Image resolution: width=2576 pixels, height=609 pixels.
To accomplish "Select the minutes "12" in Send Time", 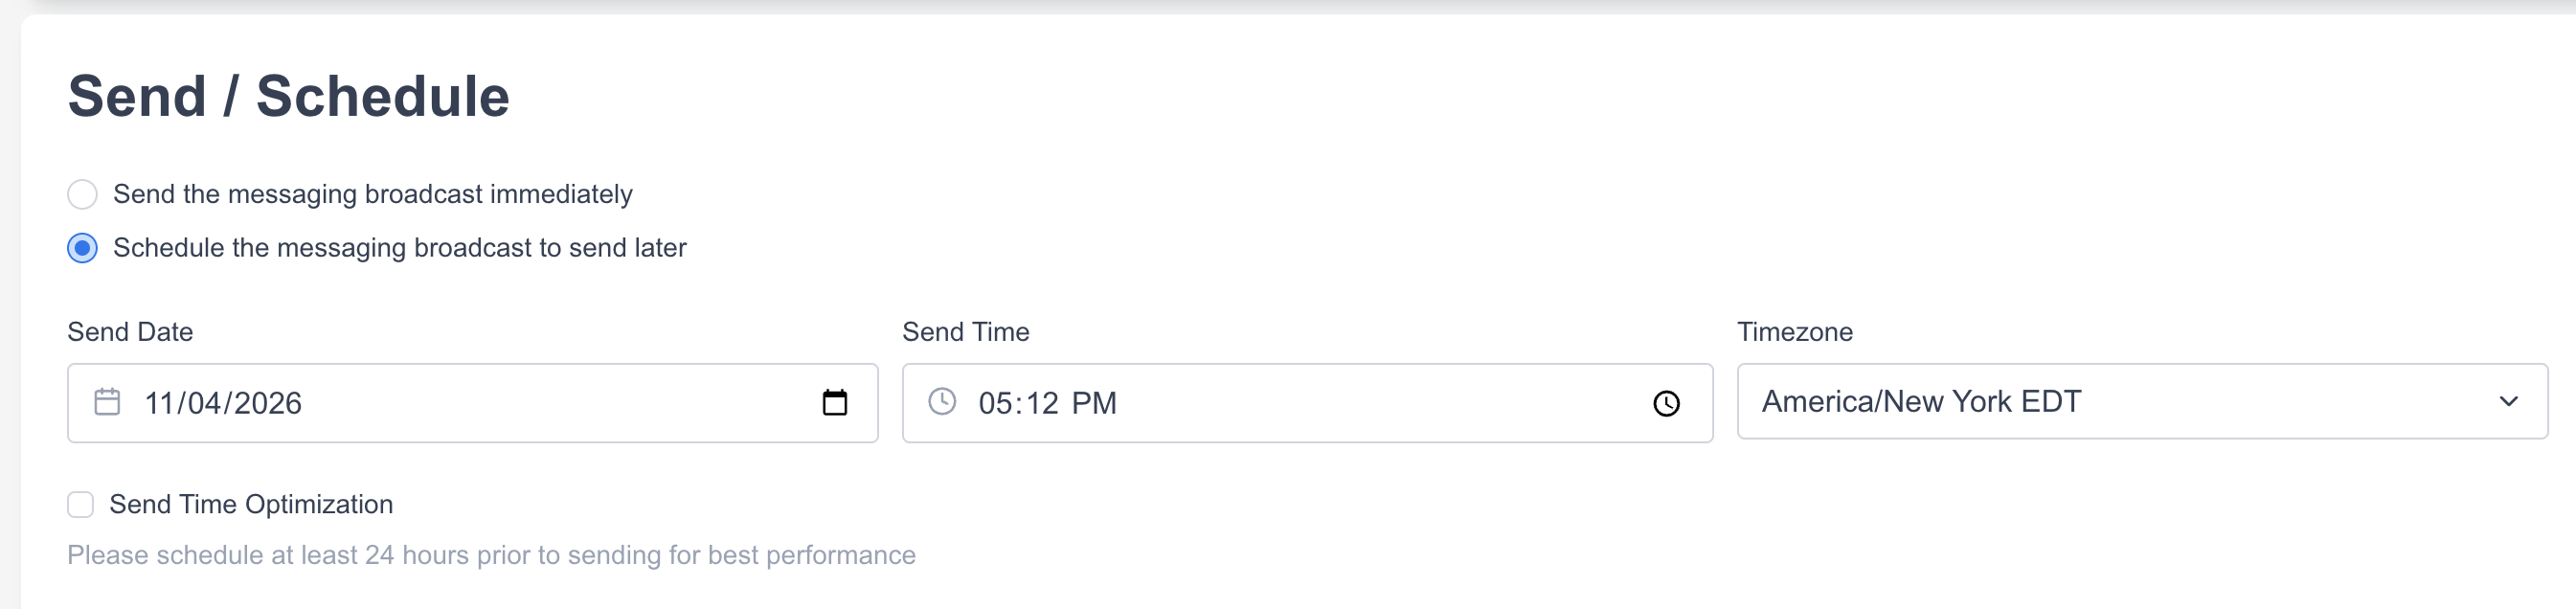I will point(1041,403).
